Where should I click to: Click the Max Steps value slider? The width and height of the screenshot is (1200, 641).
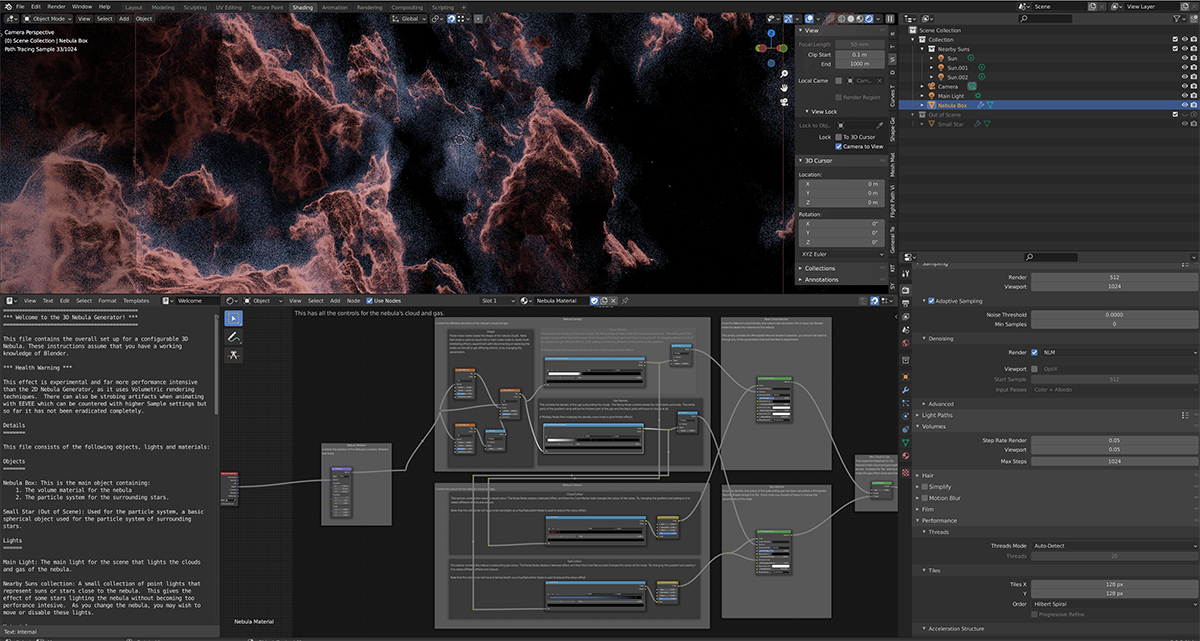tap(1114, 461)
